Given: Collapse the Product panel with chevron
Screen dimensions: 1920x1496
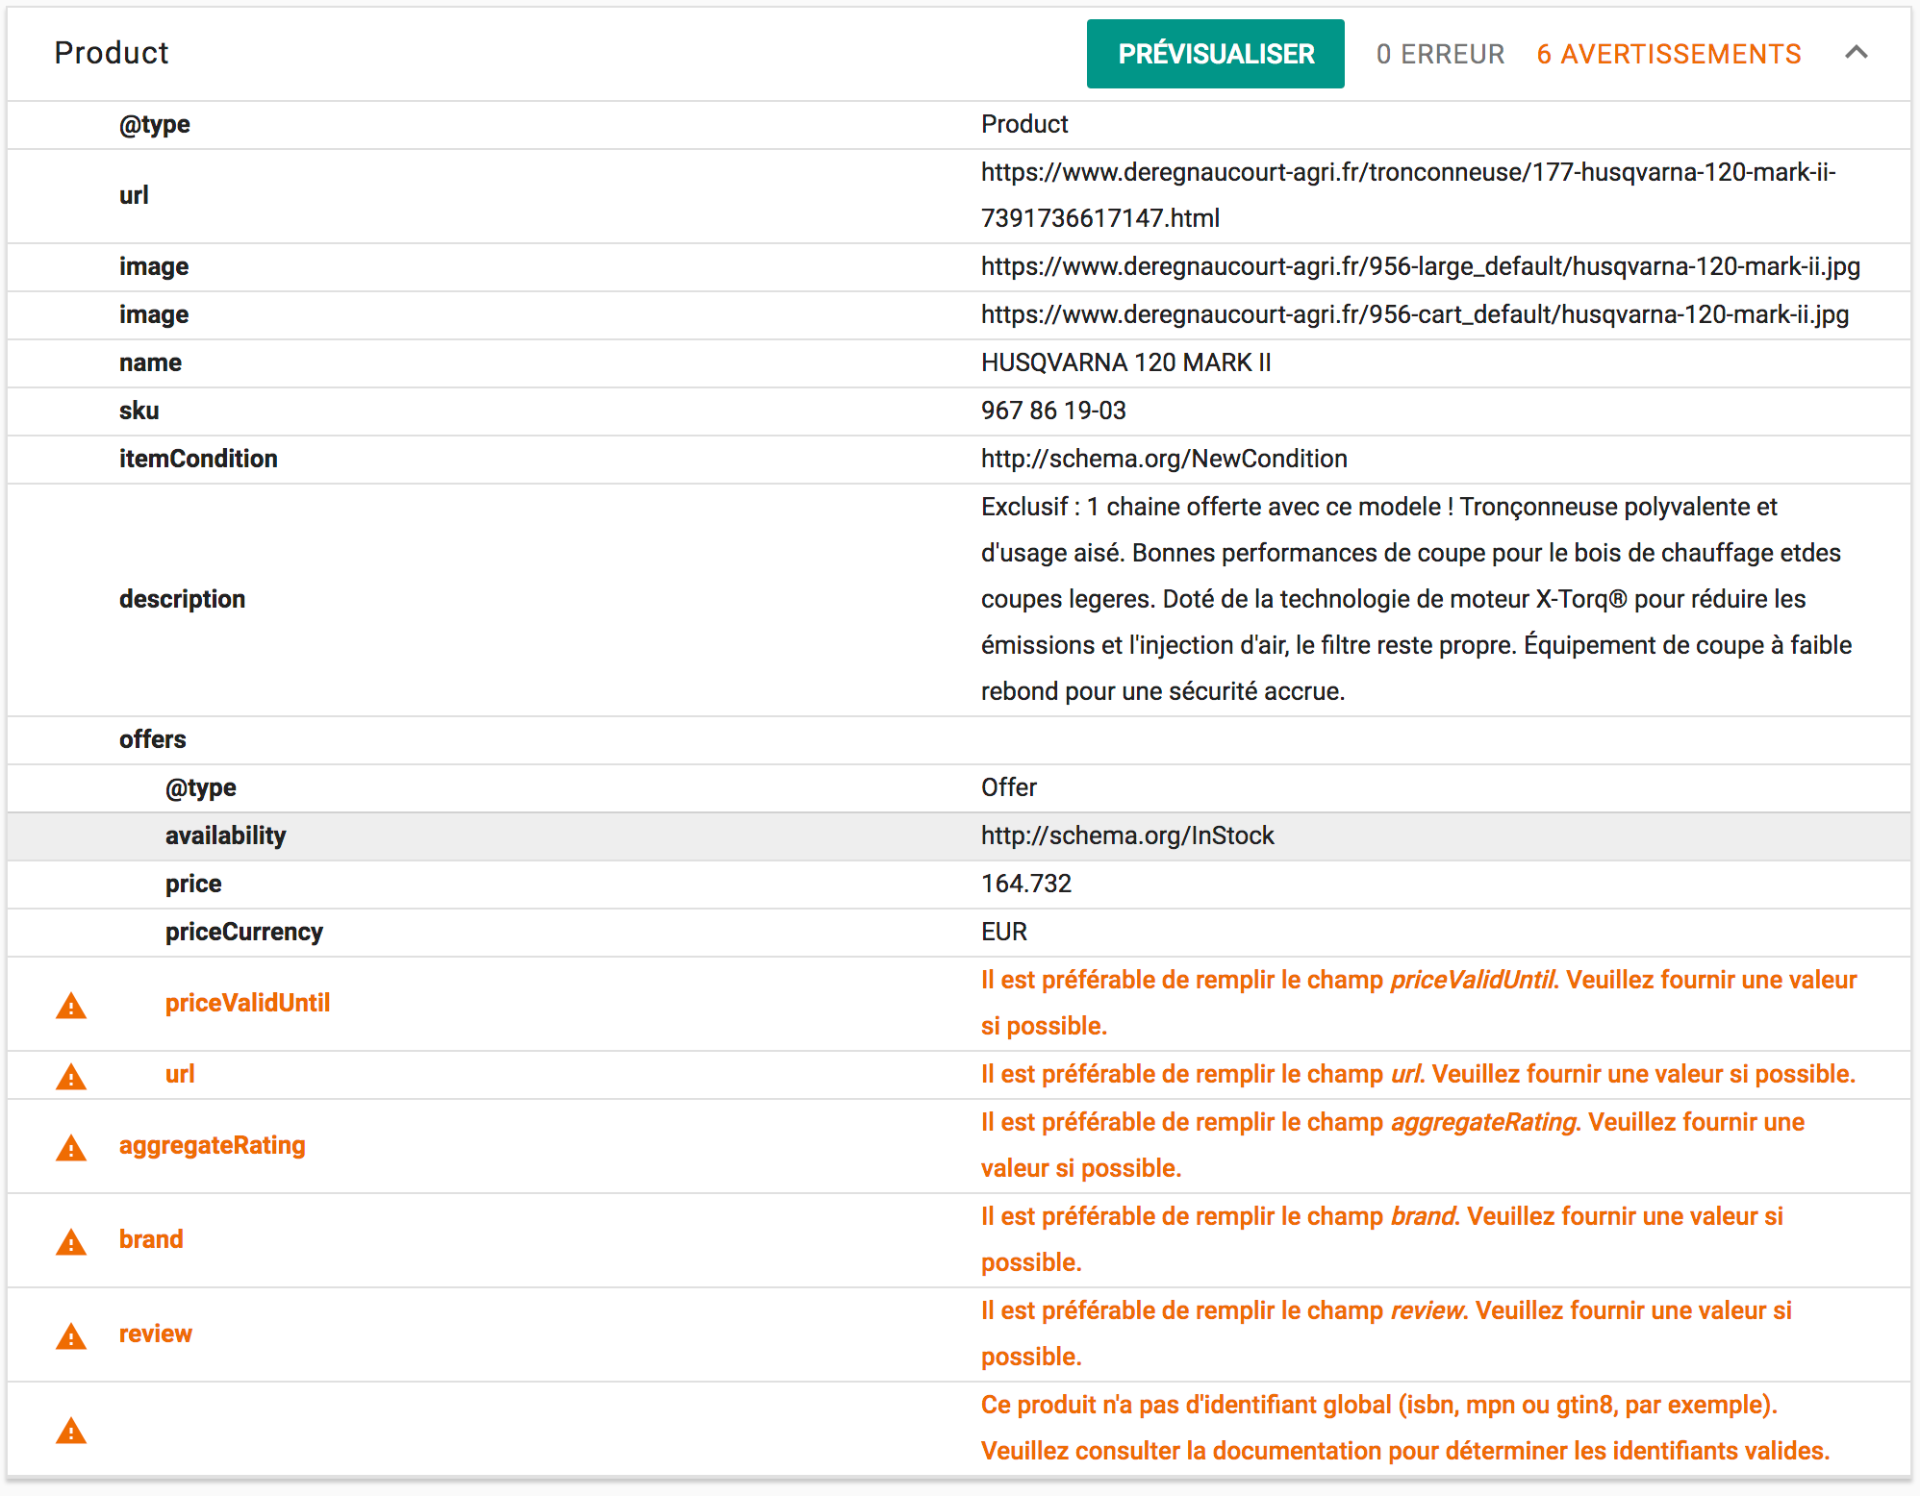Looking at the screenshot, I should point(1856,53).
